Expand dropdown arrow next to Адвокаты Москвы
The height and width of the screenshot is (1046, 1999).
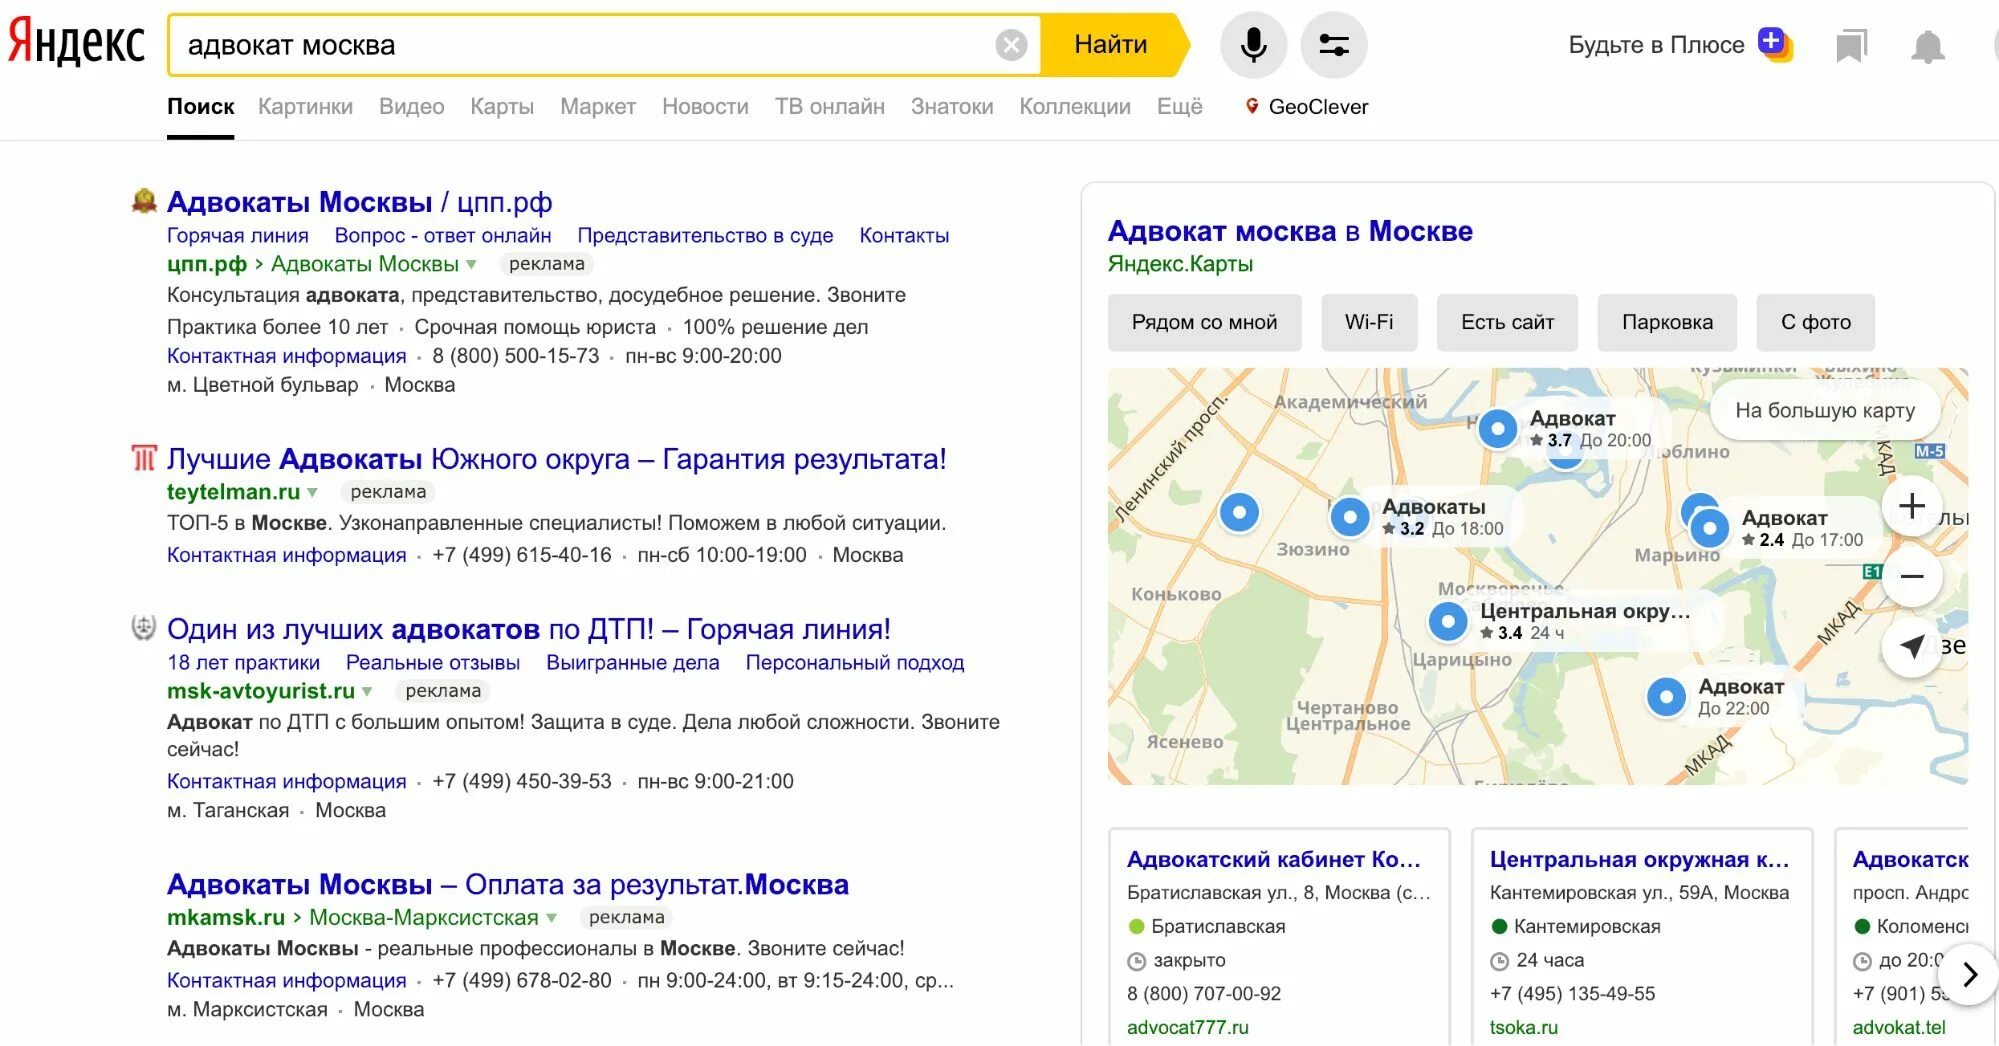(x=472, y=264)
